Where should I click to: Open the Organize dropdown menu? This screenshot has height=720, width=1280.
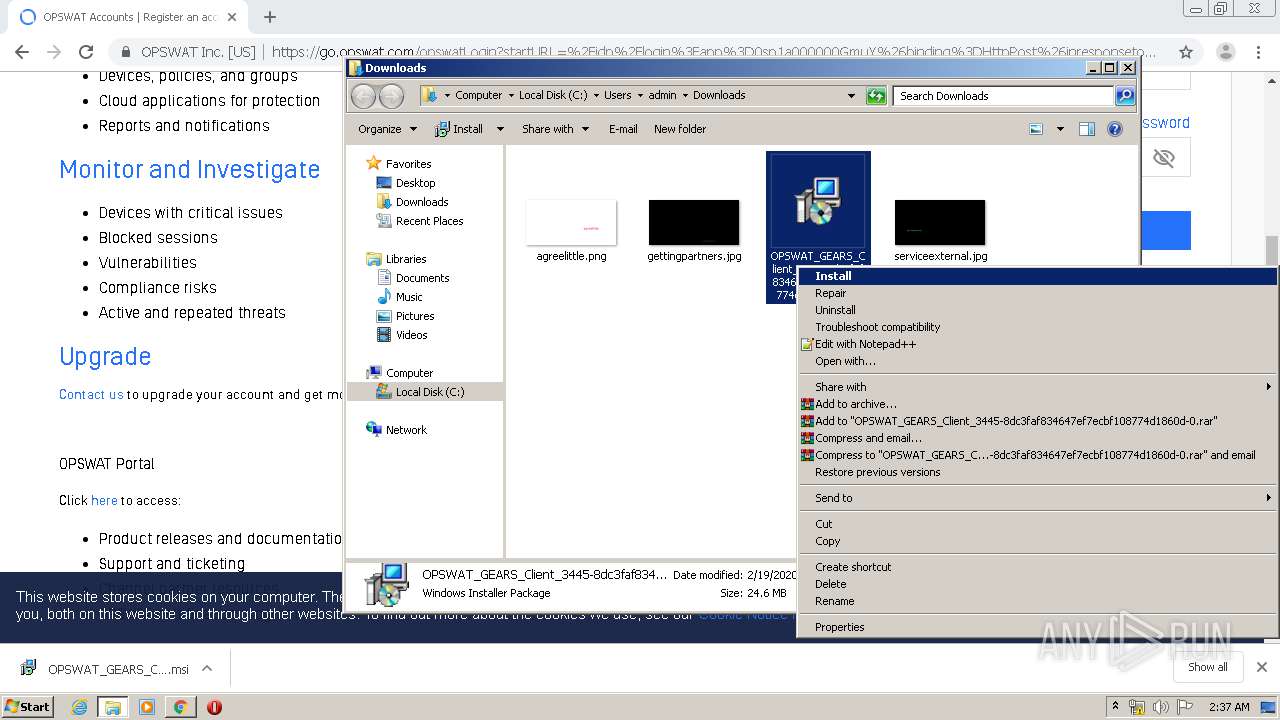click(387, 129)
